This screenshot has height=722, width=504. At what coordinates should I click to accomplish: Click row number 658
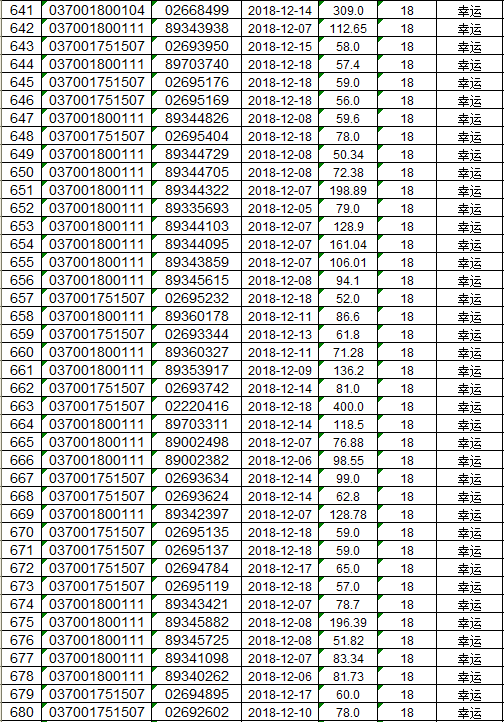(x=21, y=316)
